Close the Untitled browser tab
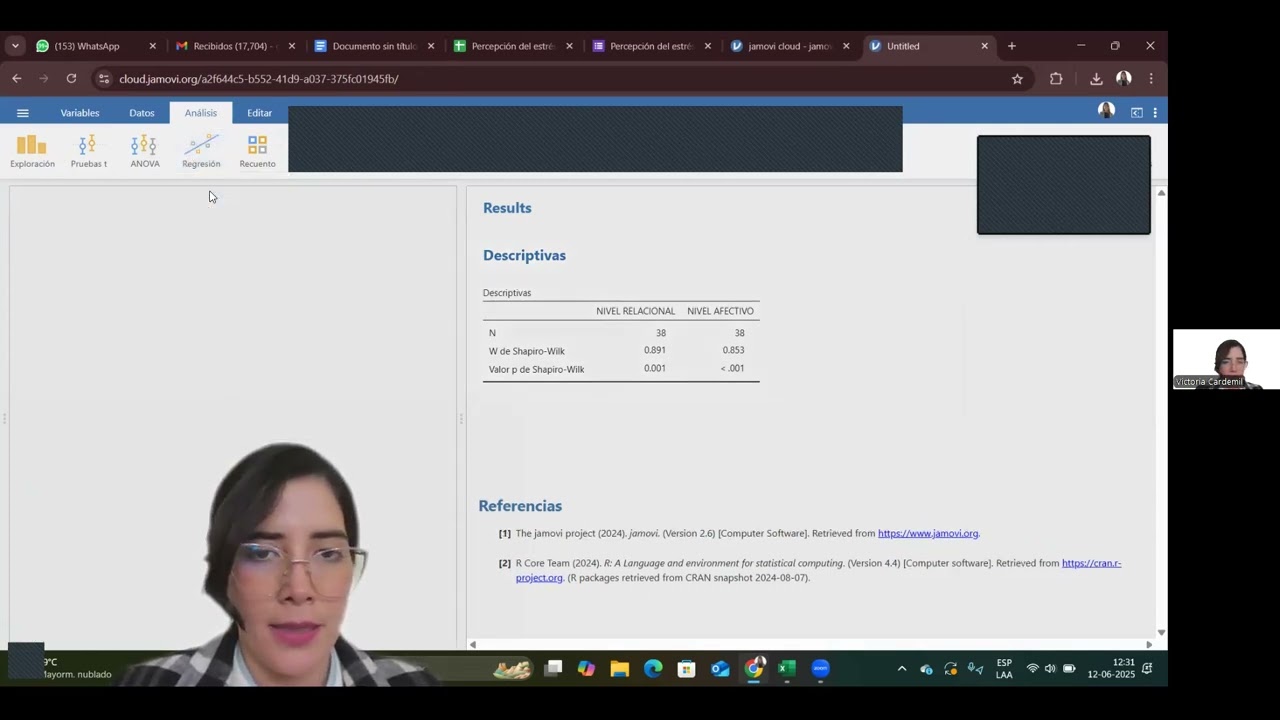Viewport: 1280px width, 720px height. [984, 46]
